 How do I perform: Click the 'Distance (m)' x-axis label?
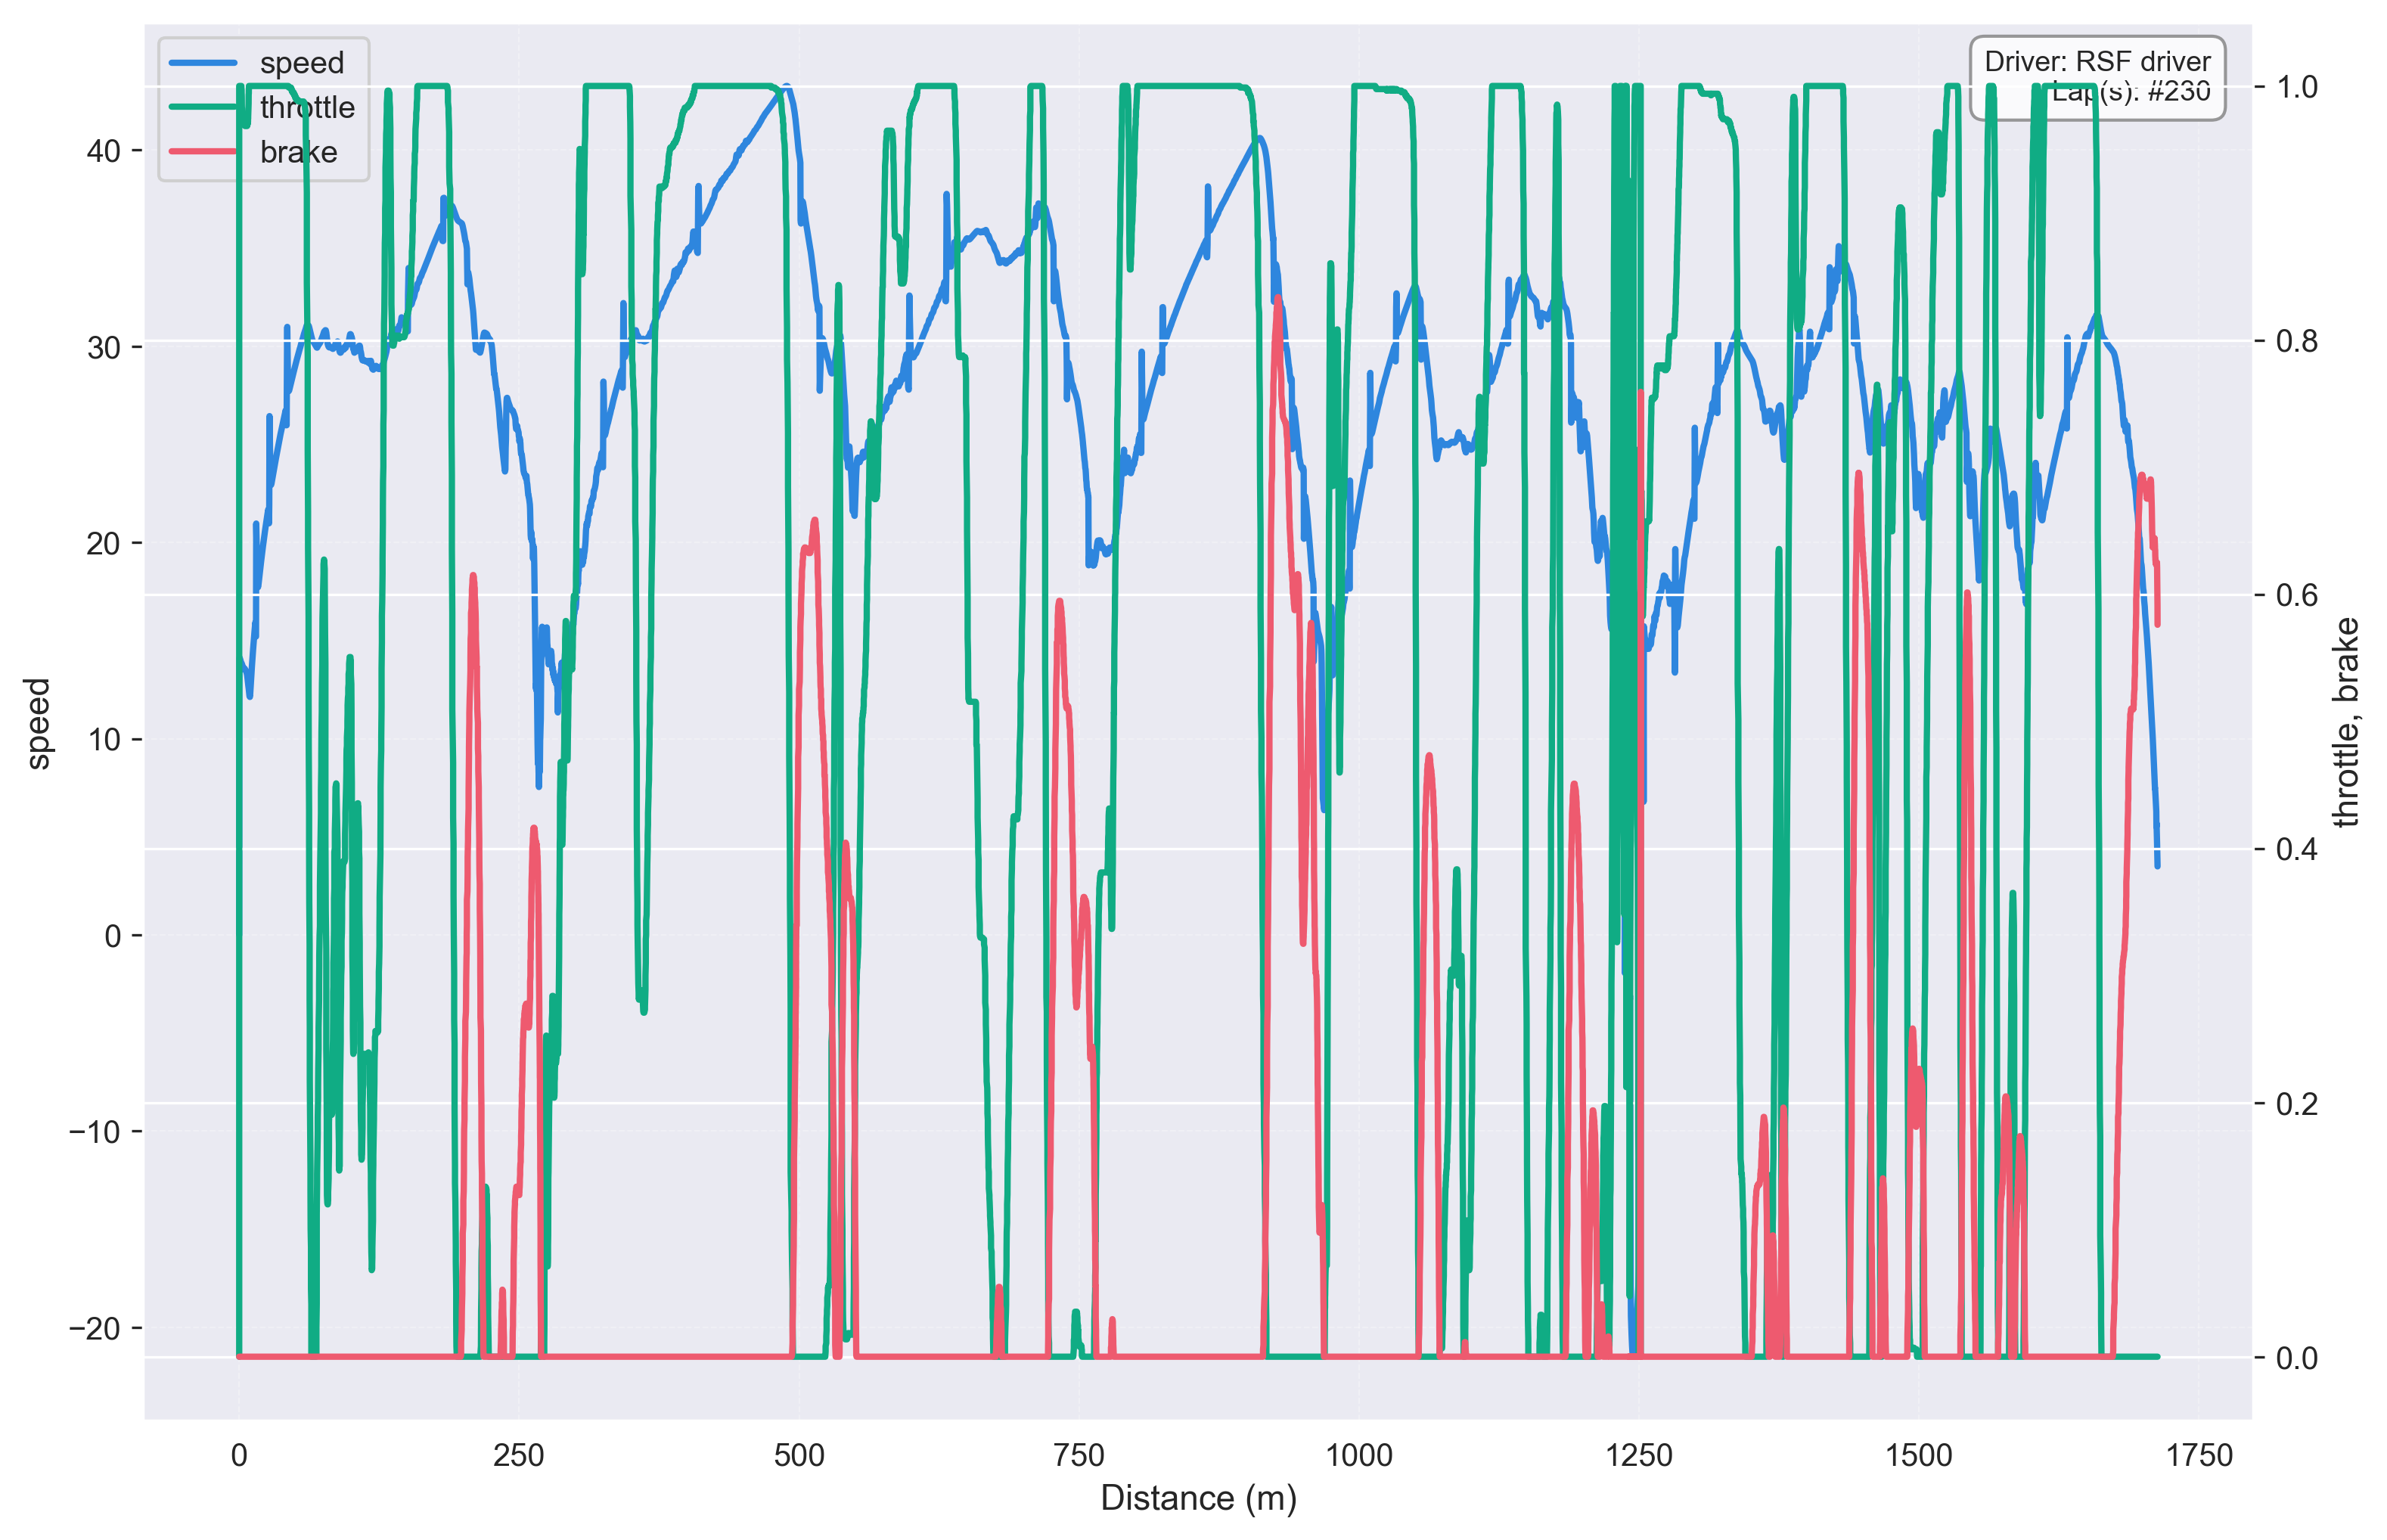tap(1197, 1498)
